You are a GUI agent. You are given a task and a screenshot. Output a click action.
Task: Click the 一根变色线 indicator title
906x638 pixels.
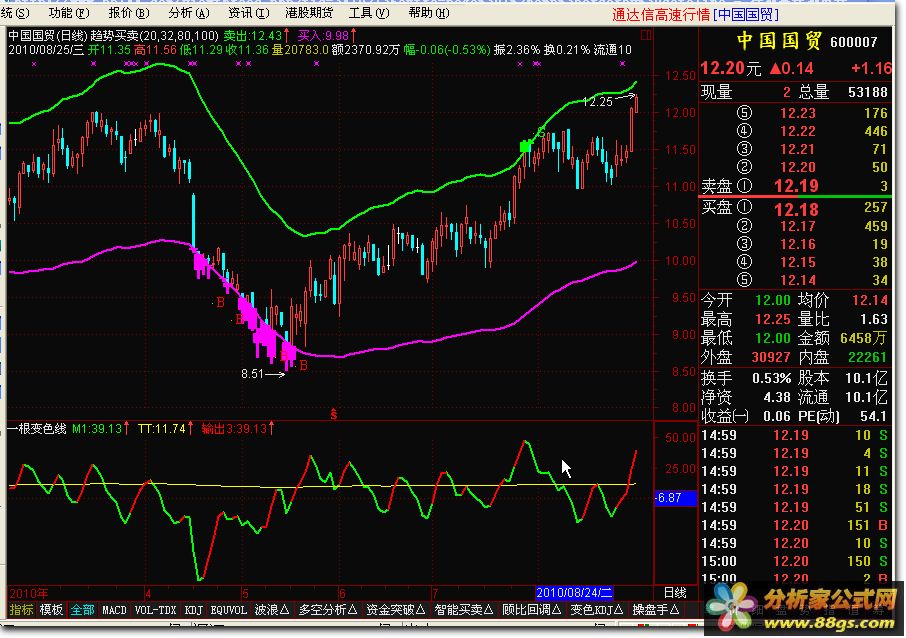coord(37,429)
